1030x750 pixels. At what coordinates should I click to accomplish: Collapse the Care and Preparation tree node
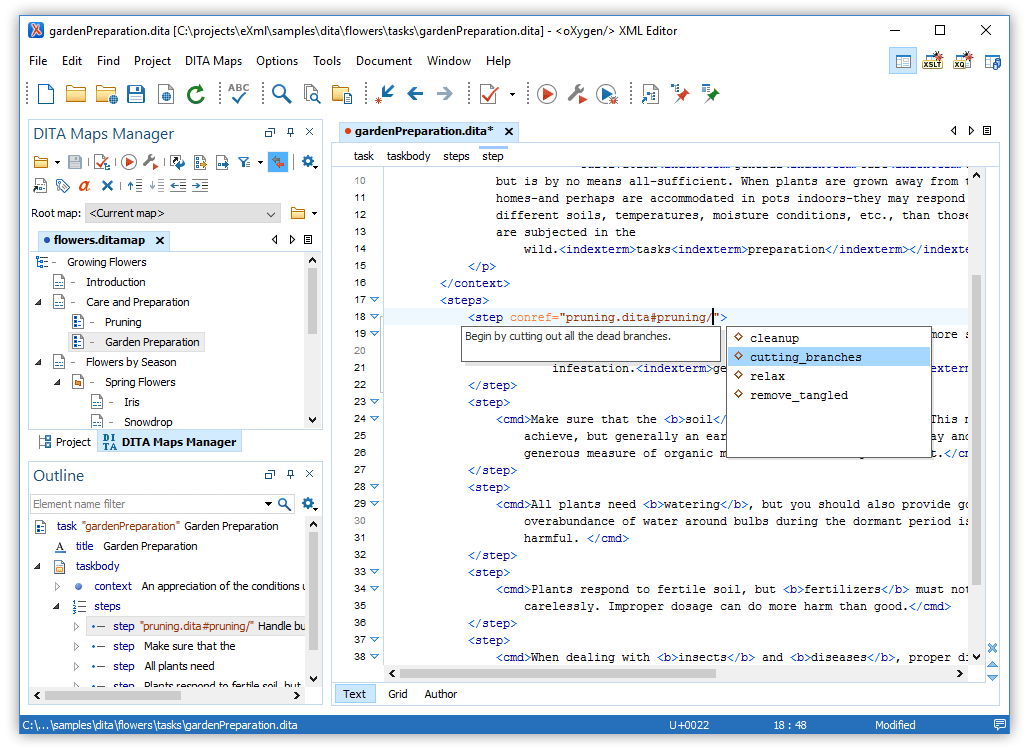click(x=38, y=302)
